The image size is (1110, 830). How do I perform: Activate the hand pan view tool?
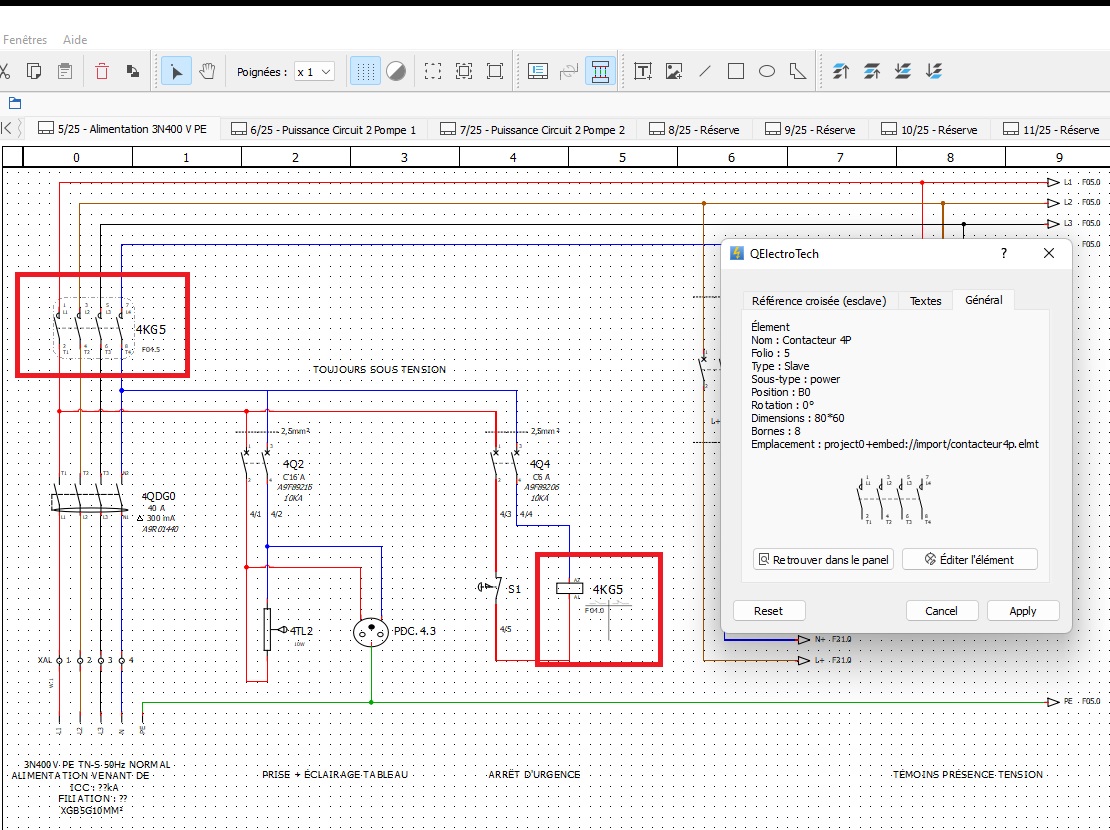(207, 72)
